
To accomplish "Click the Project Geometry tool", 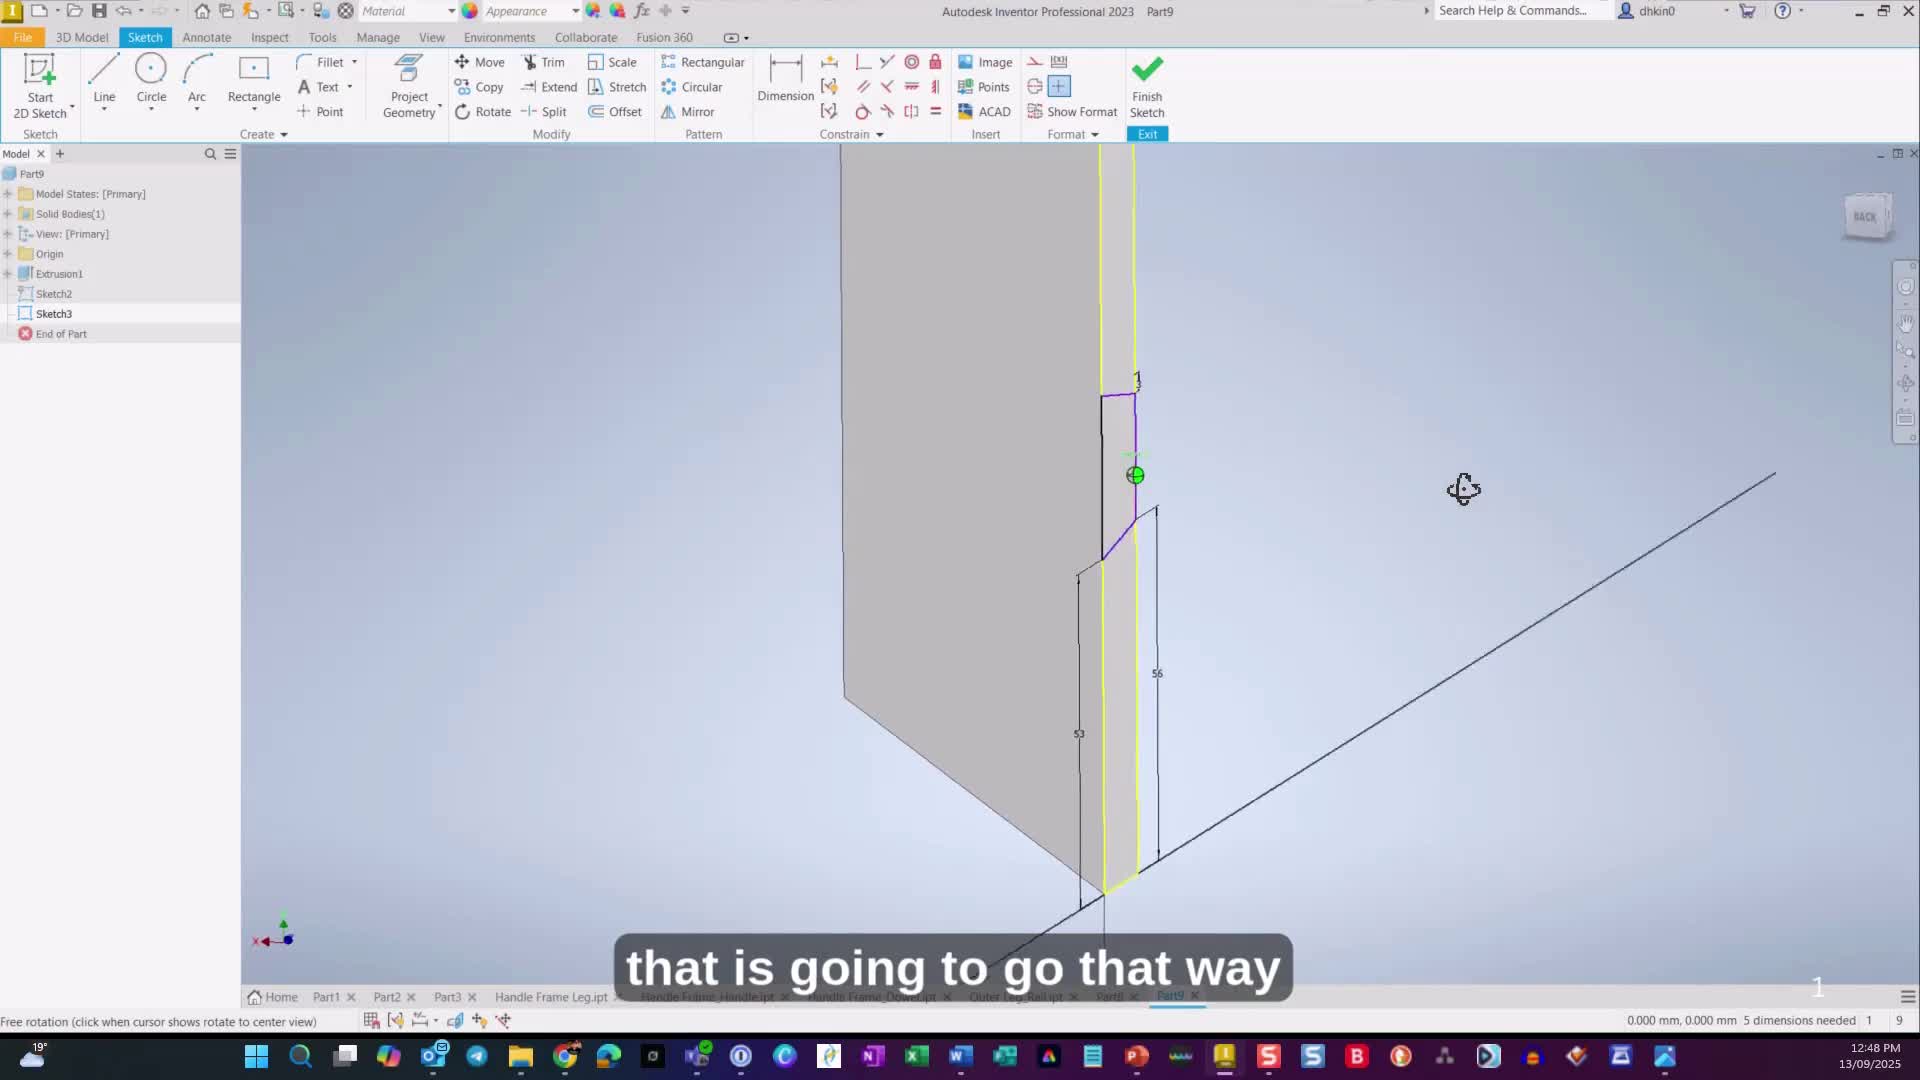I will pos(409,87).
